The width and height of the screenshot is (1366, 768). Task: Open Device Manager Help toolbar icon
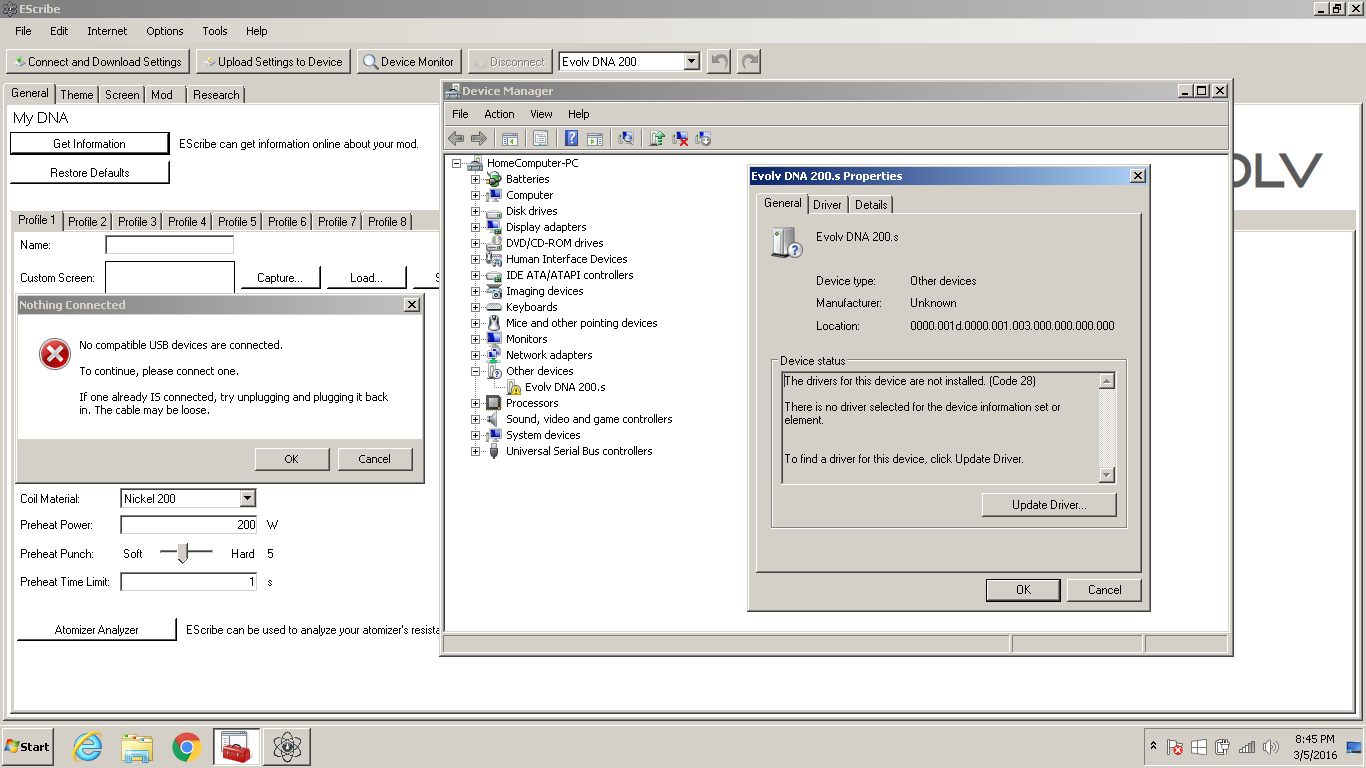click(x=572, y=139)
